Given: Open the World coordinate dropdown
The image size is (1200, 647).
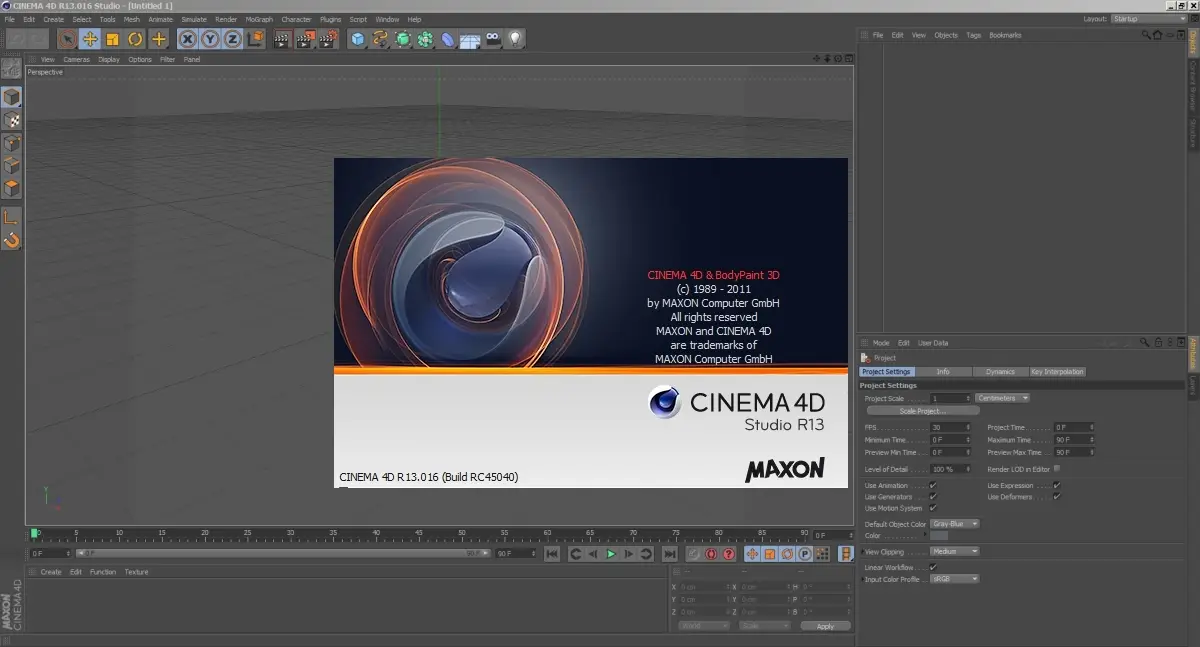Looking at the screenshot, I should tap(704, 626).
